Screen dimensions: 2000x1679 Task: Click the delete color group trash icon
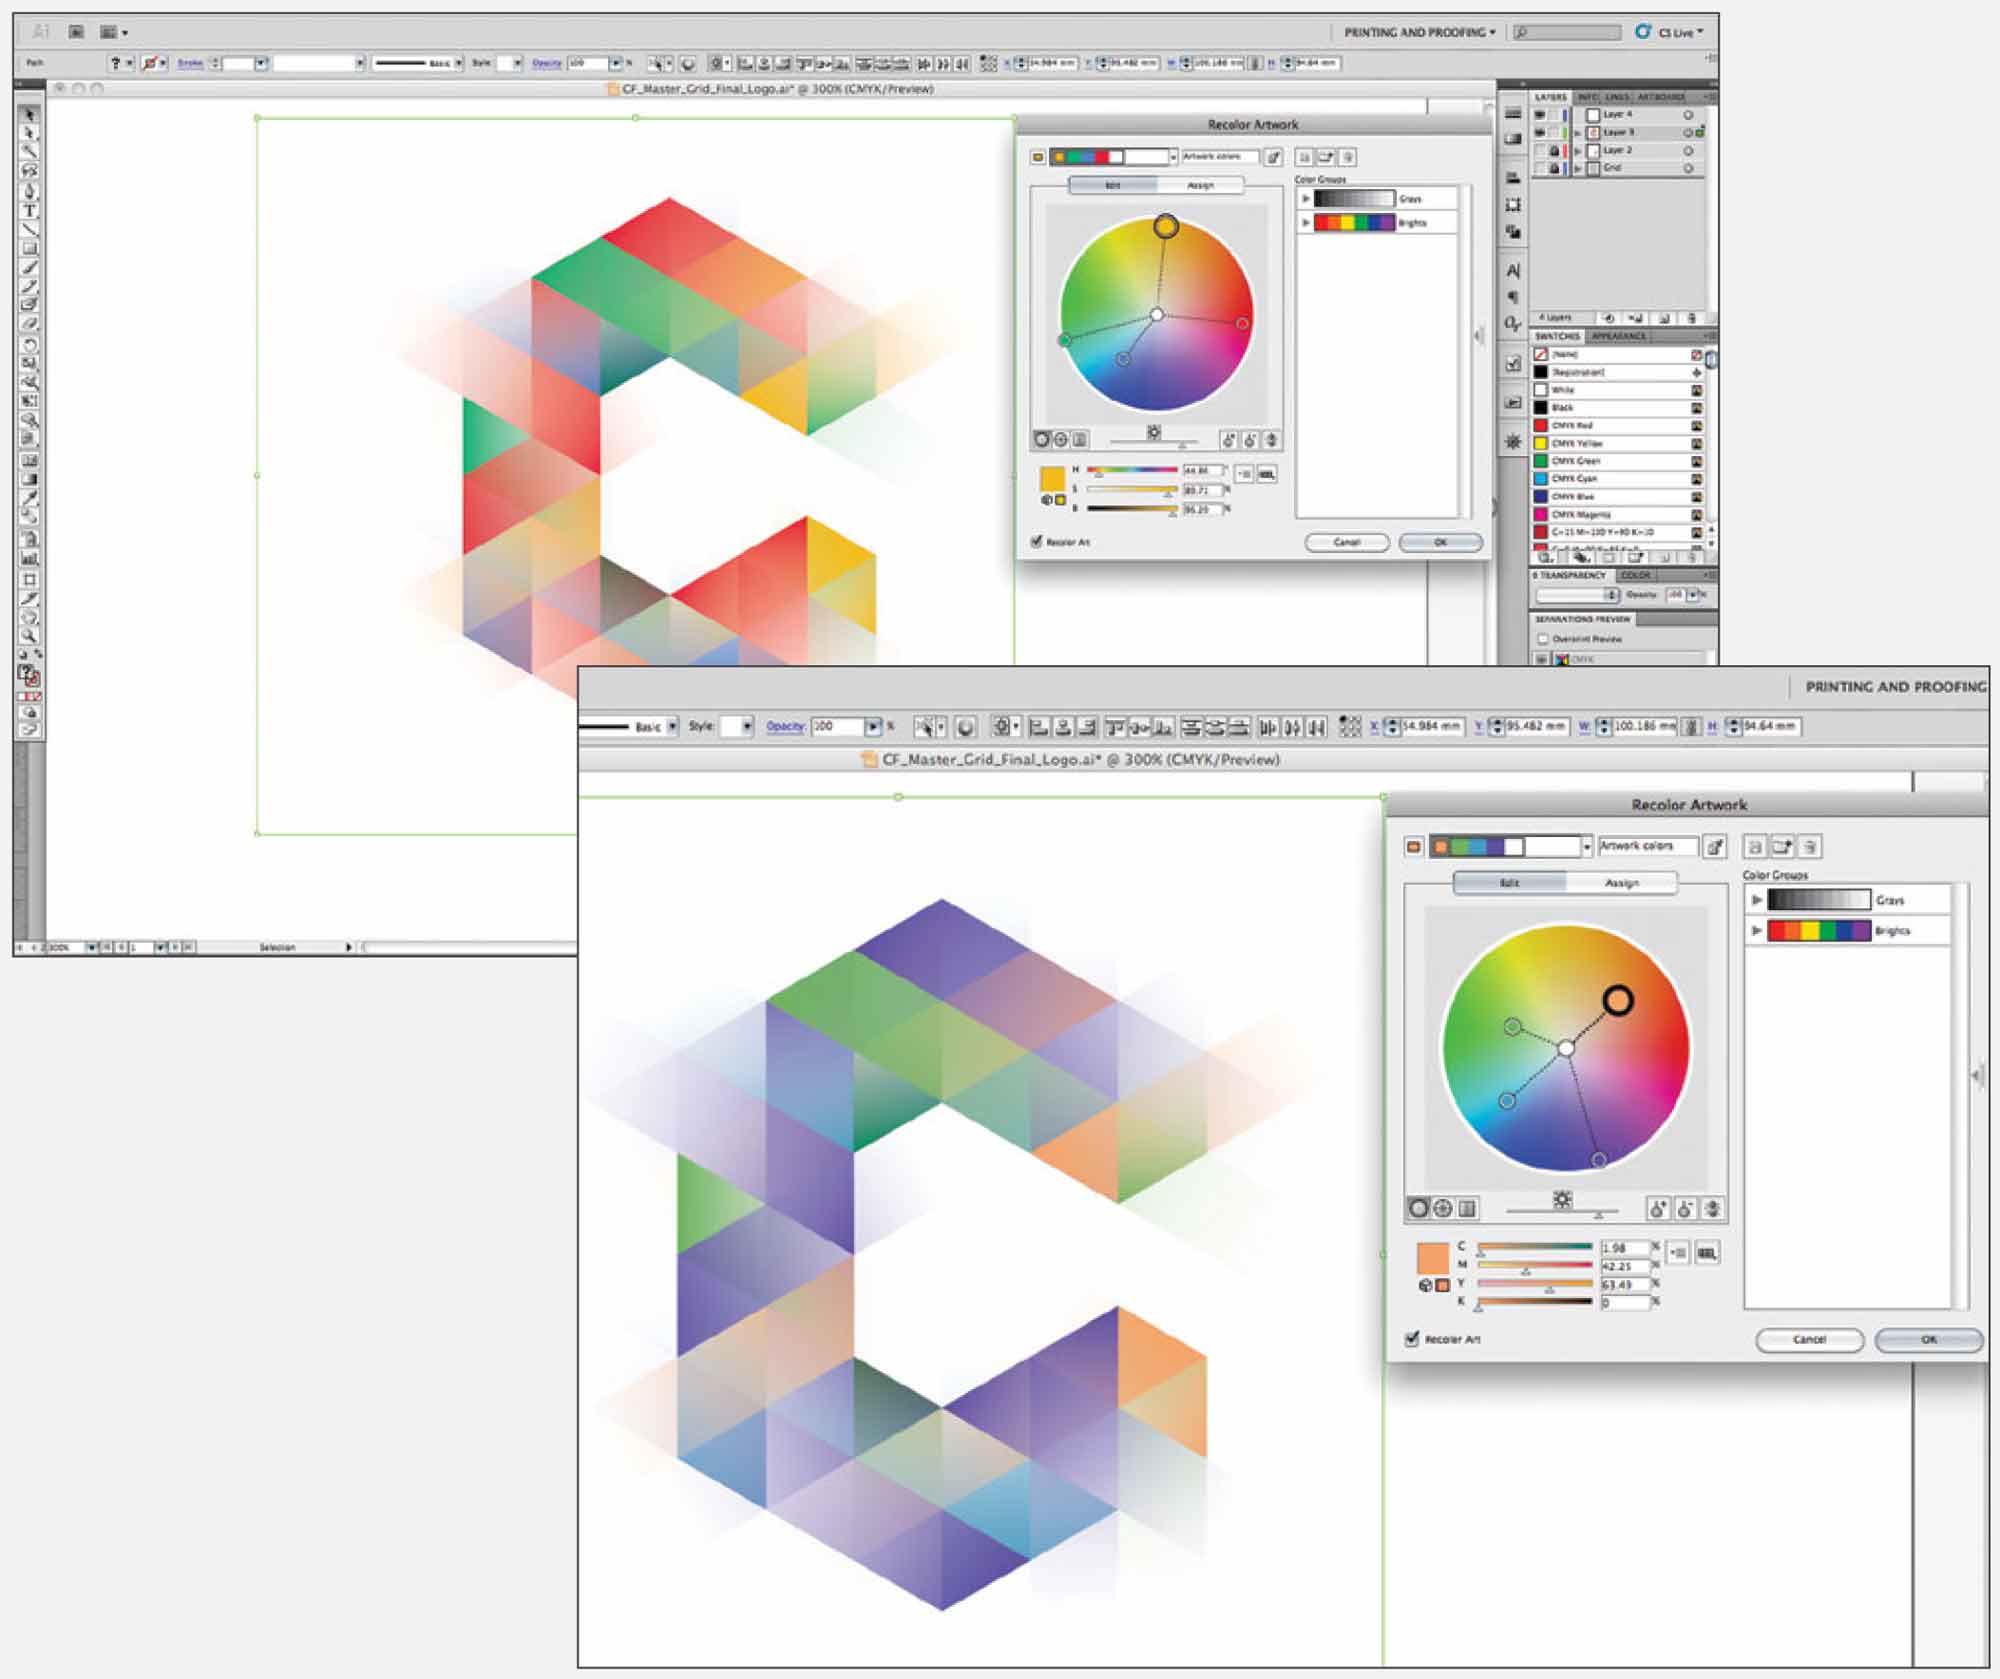pyautogui.click(x=1809, y=845)
